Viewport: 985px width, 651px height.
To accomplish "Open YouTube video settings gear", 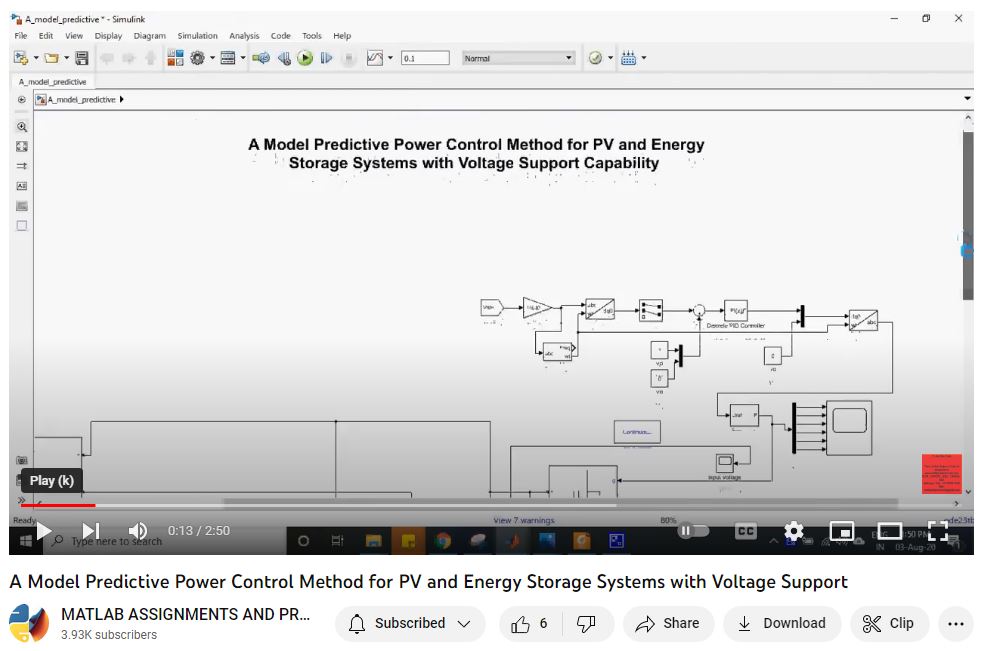I will [793, 531].
